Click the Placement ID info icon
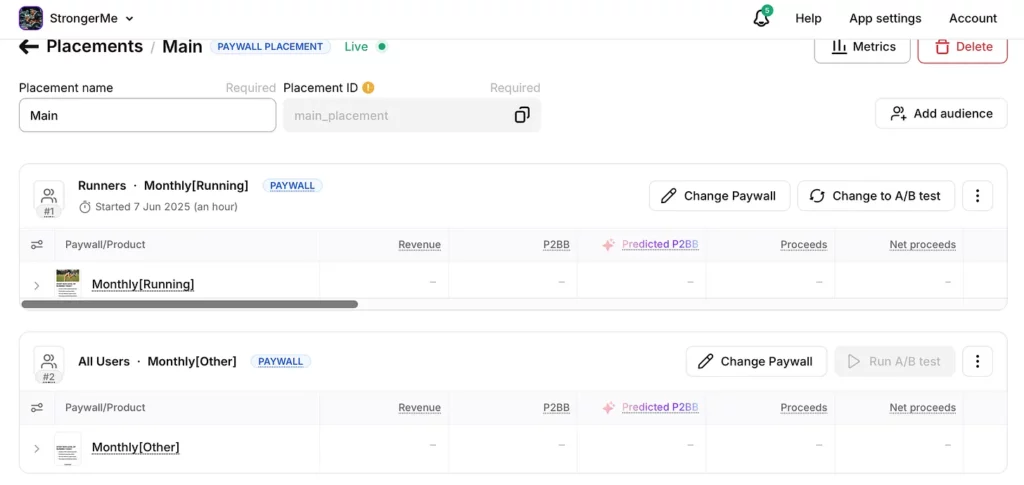This screenshot has width=1024, height=485. click(x=368, y=88)
